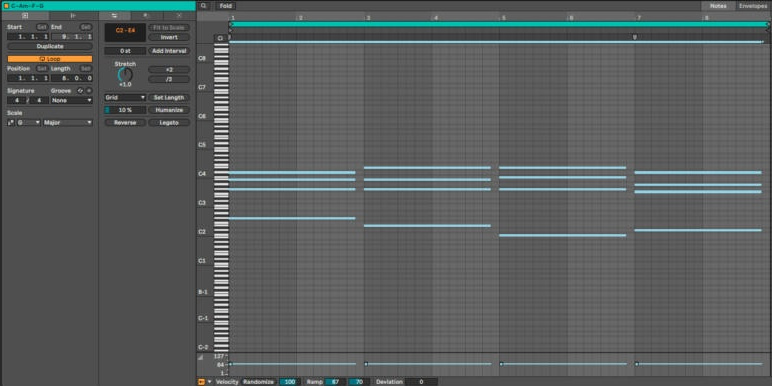Click the magnifier icon left of Fold
Image resolution: width=772 pixels, height=386 pixels.
point(204,6)
